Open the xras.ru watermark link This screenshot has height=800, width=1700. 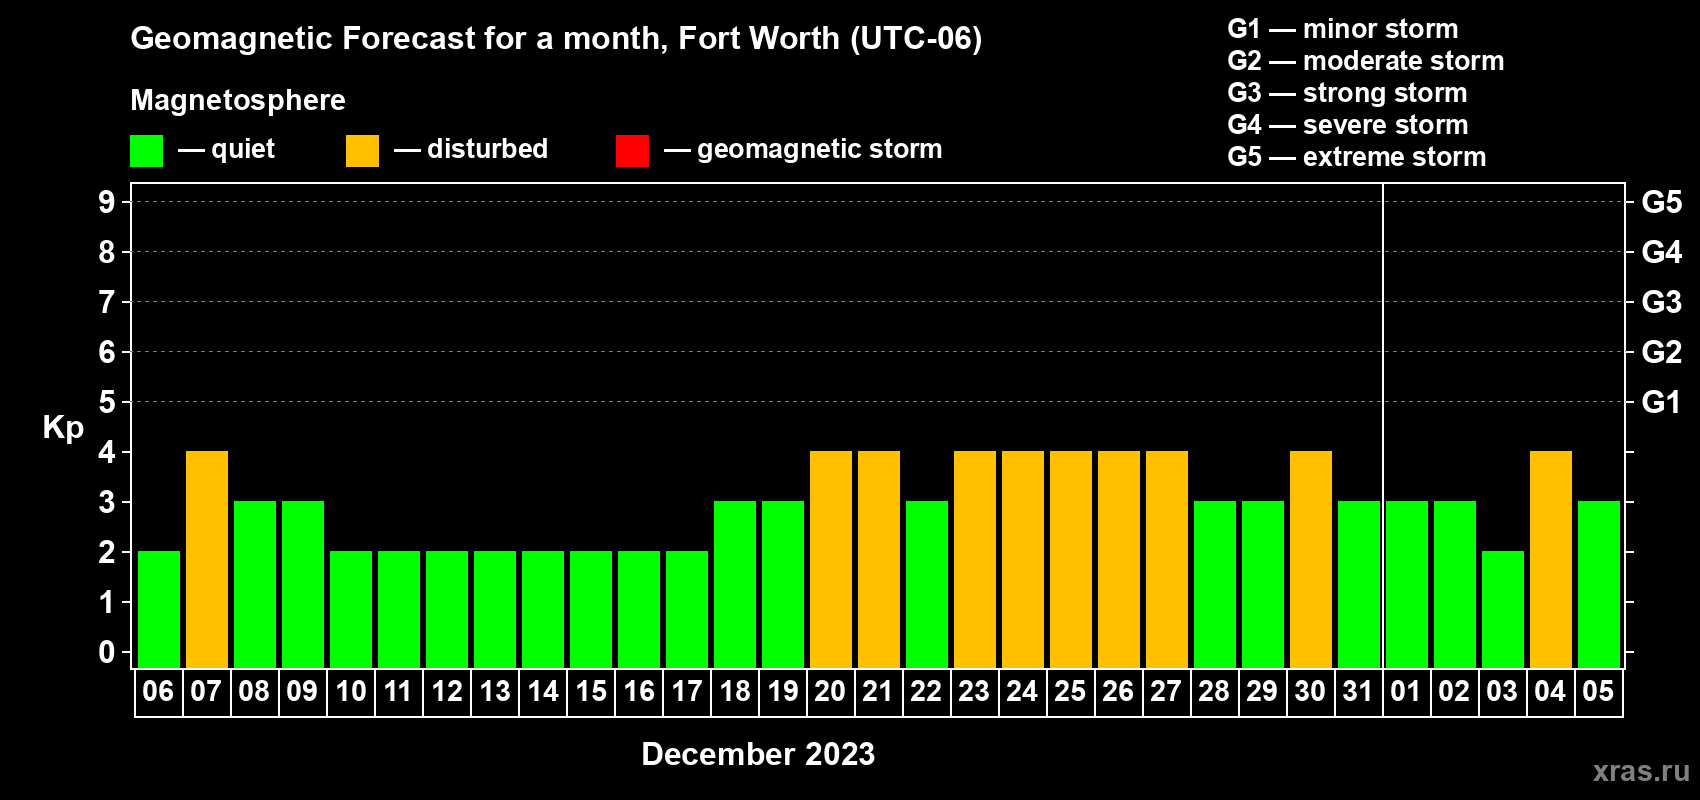tap(1640, 771)
